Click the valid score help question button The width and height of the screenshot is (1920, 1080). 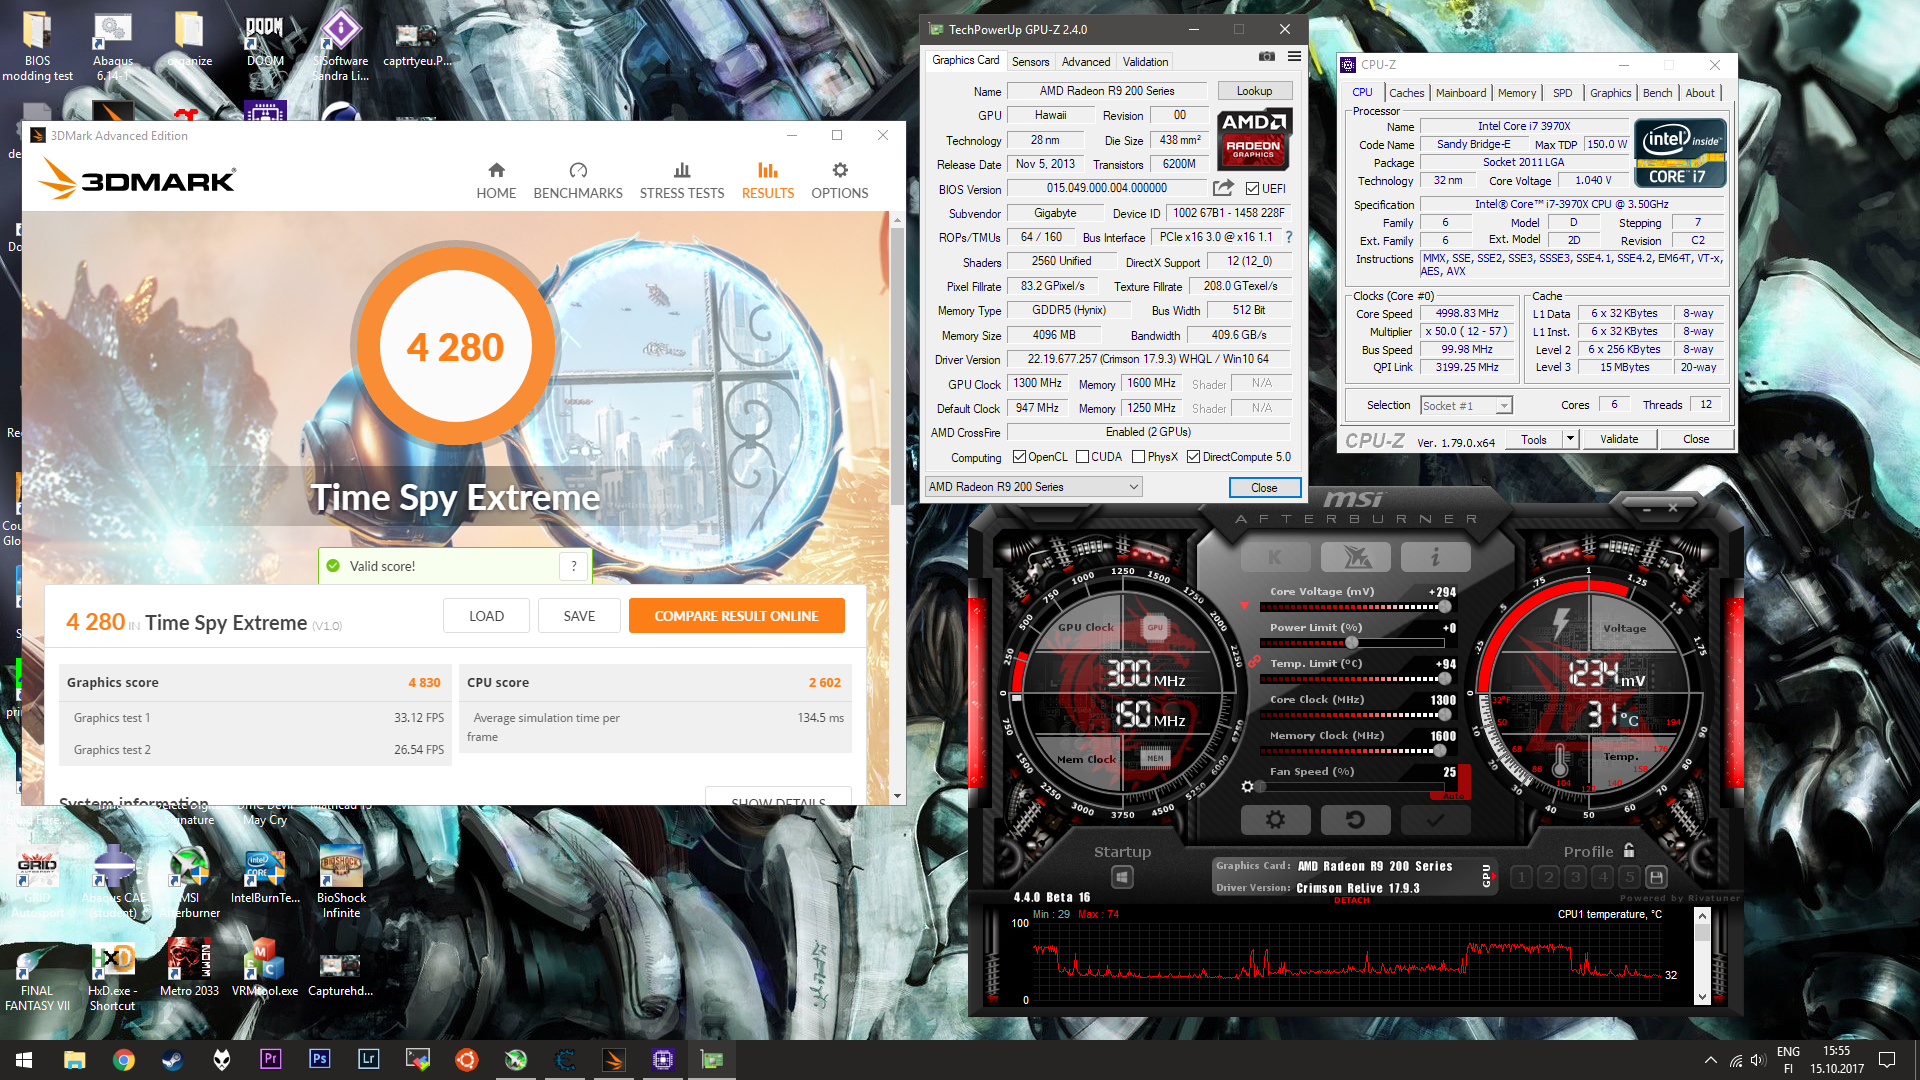click(574, 566)
